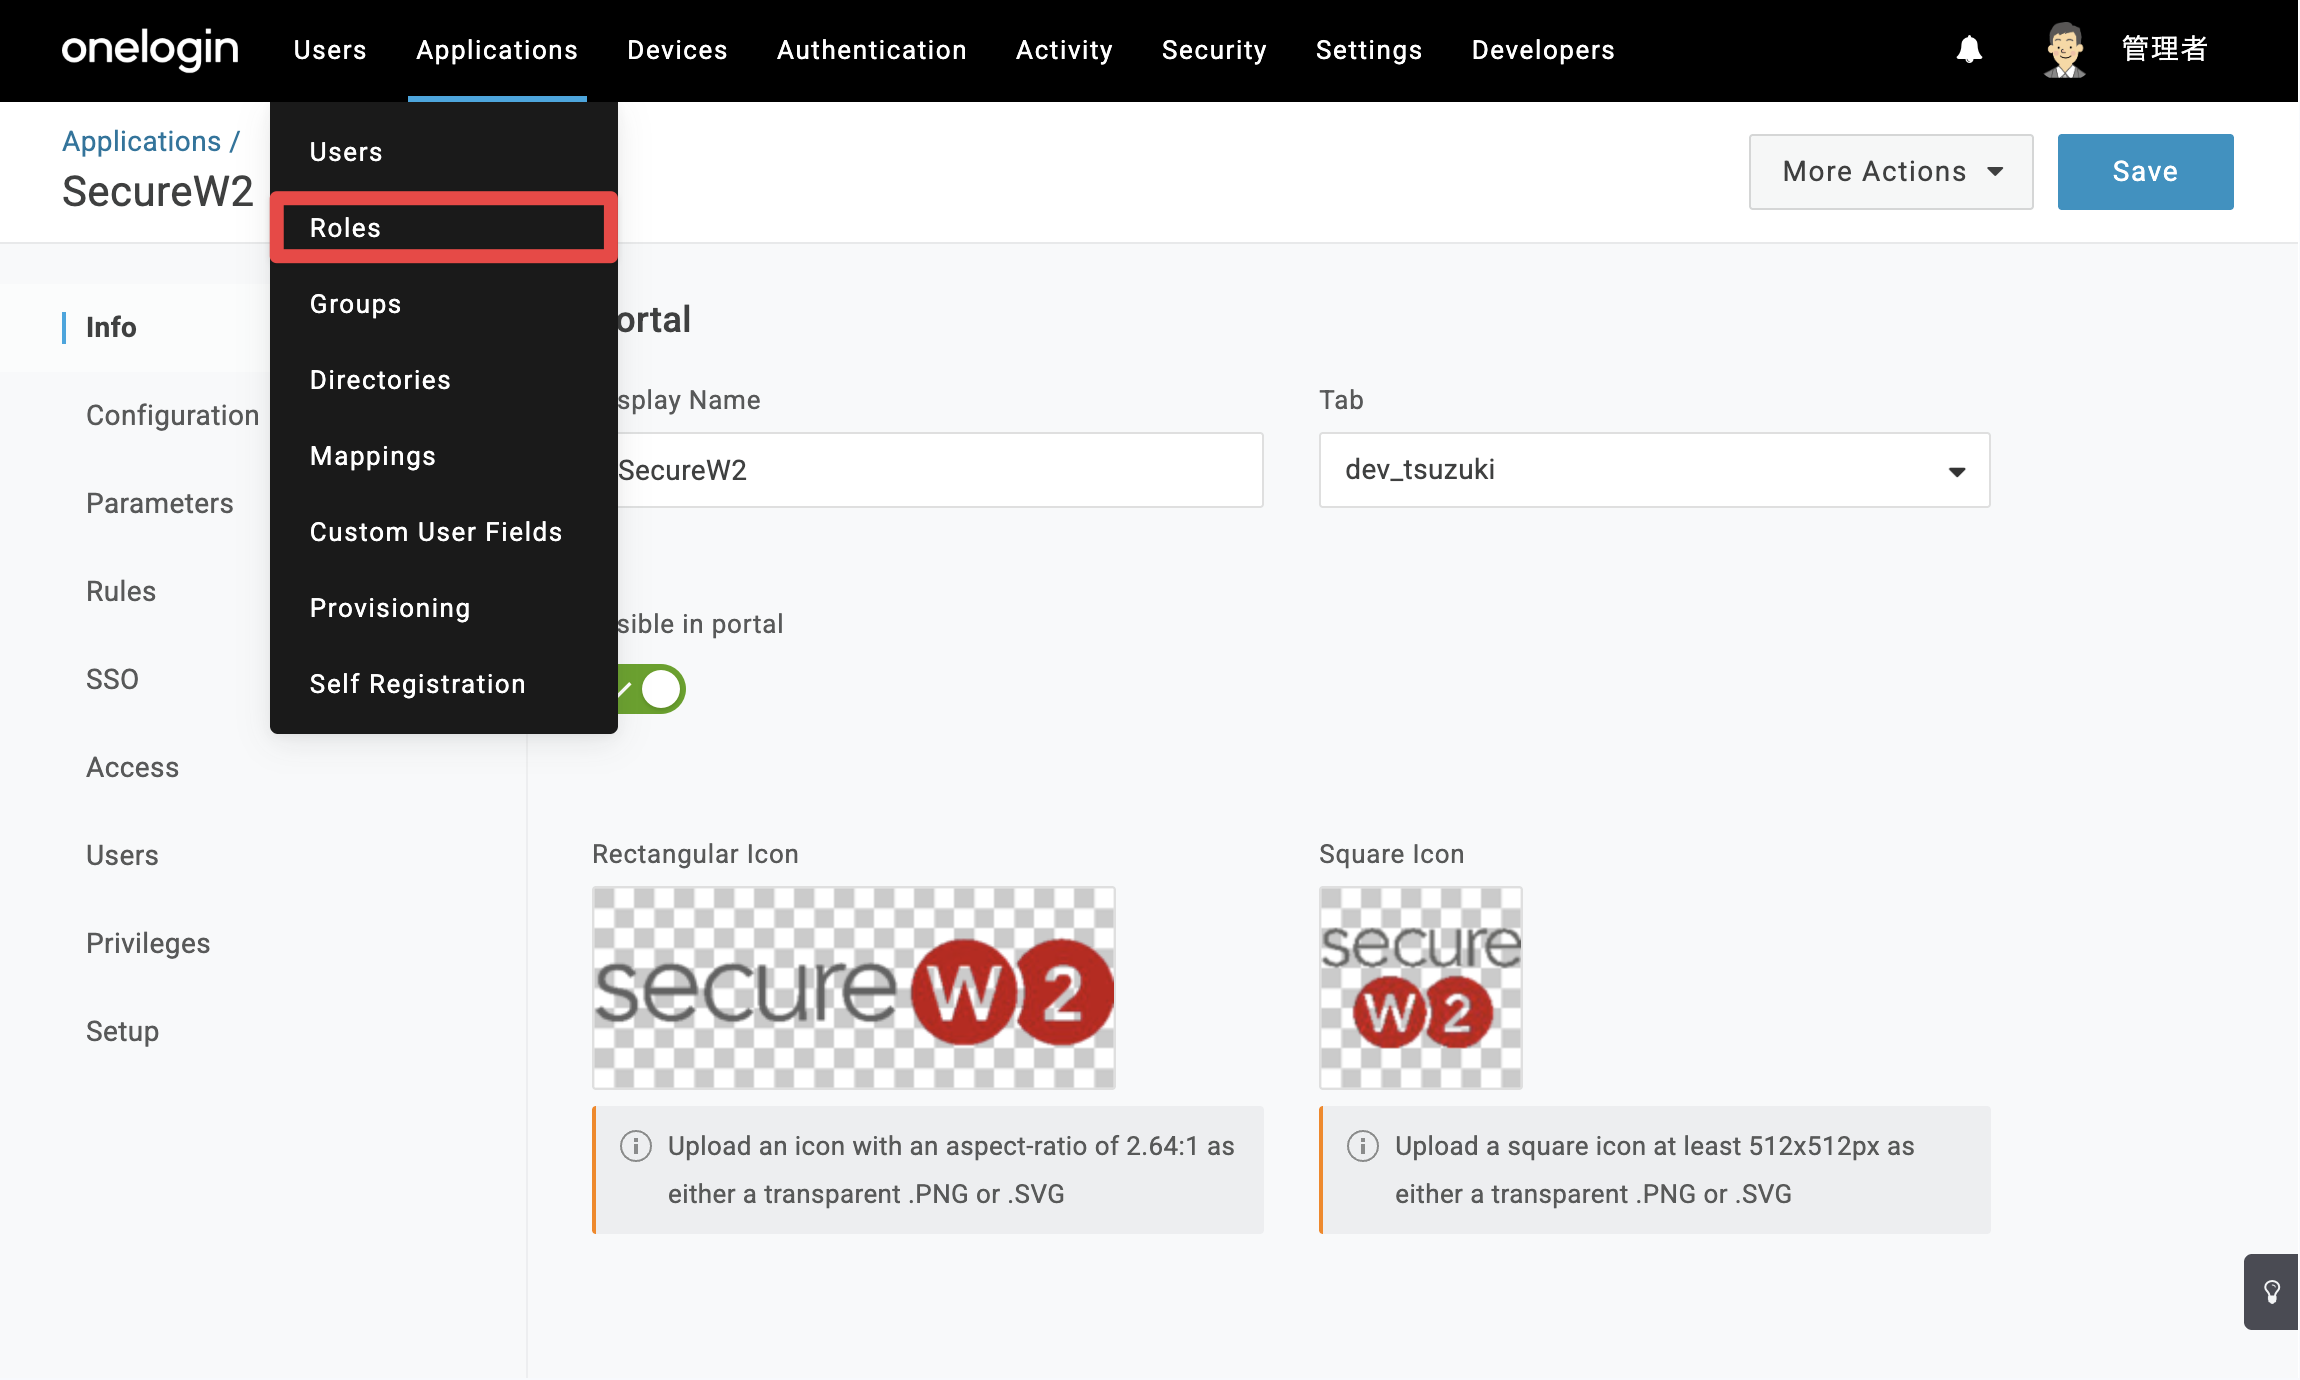Click the rectangular SecureW2 icon image
Viewport: 2300px width, 1380px height.
(x=854, y=988)
